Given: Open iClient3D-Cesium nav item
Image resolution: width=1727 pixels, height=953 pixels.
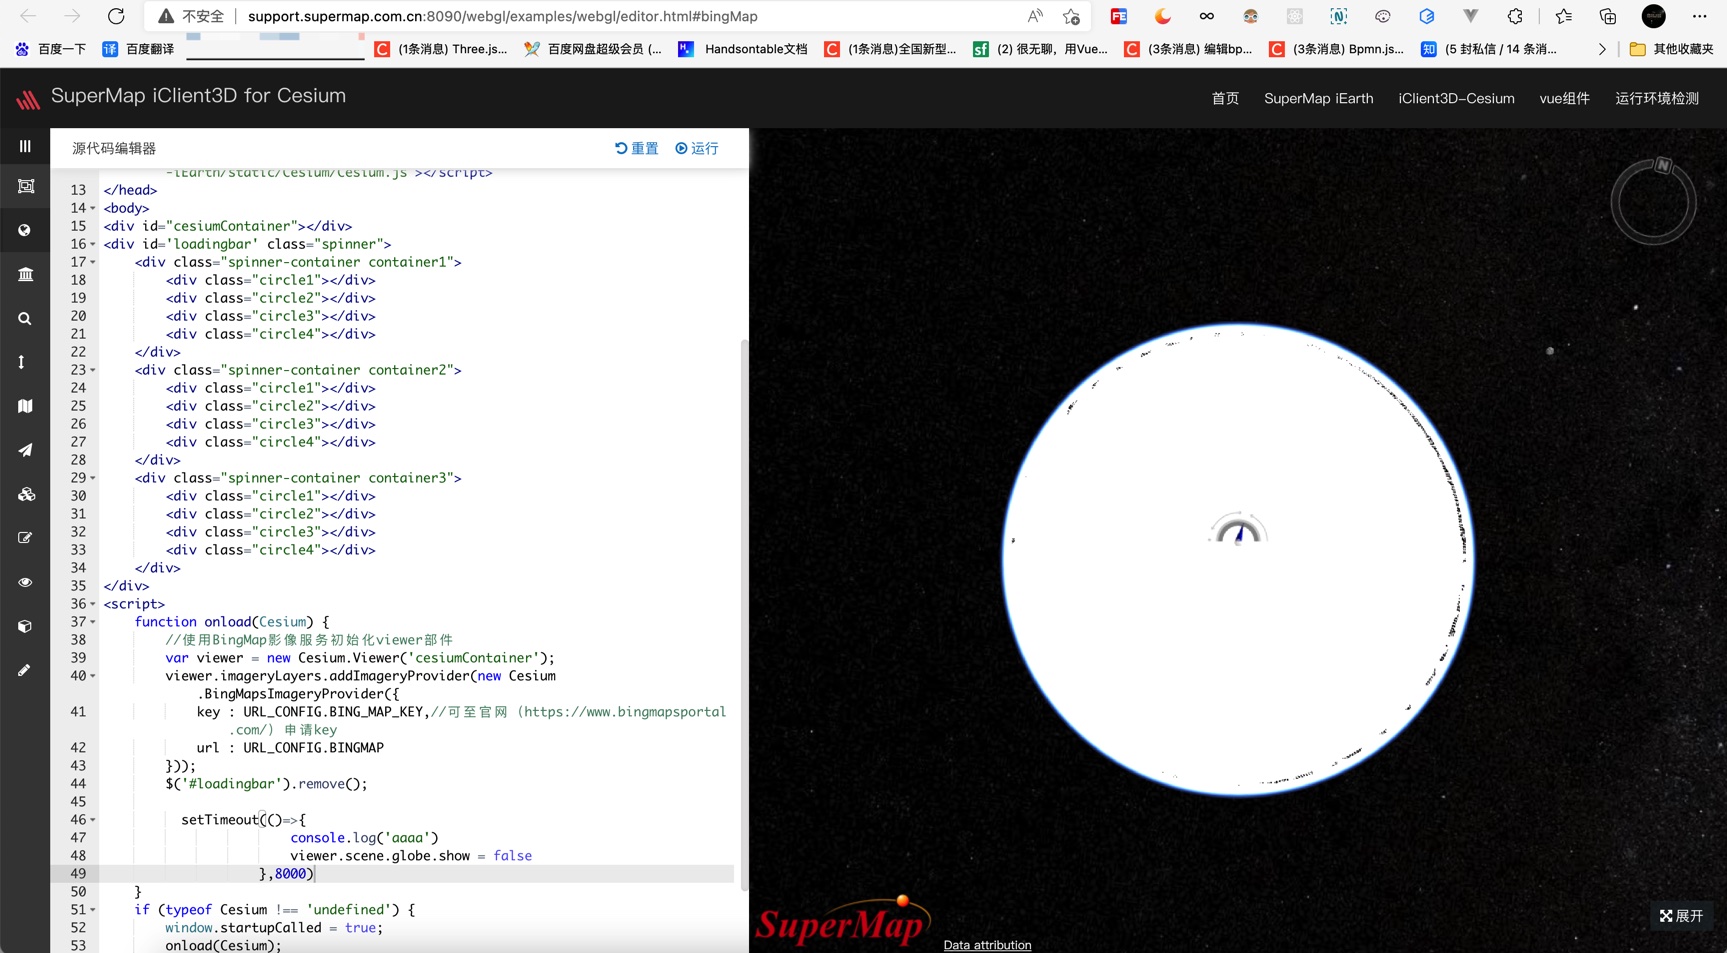Looking at the screenshot, I should [1456, 98].
